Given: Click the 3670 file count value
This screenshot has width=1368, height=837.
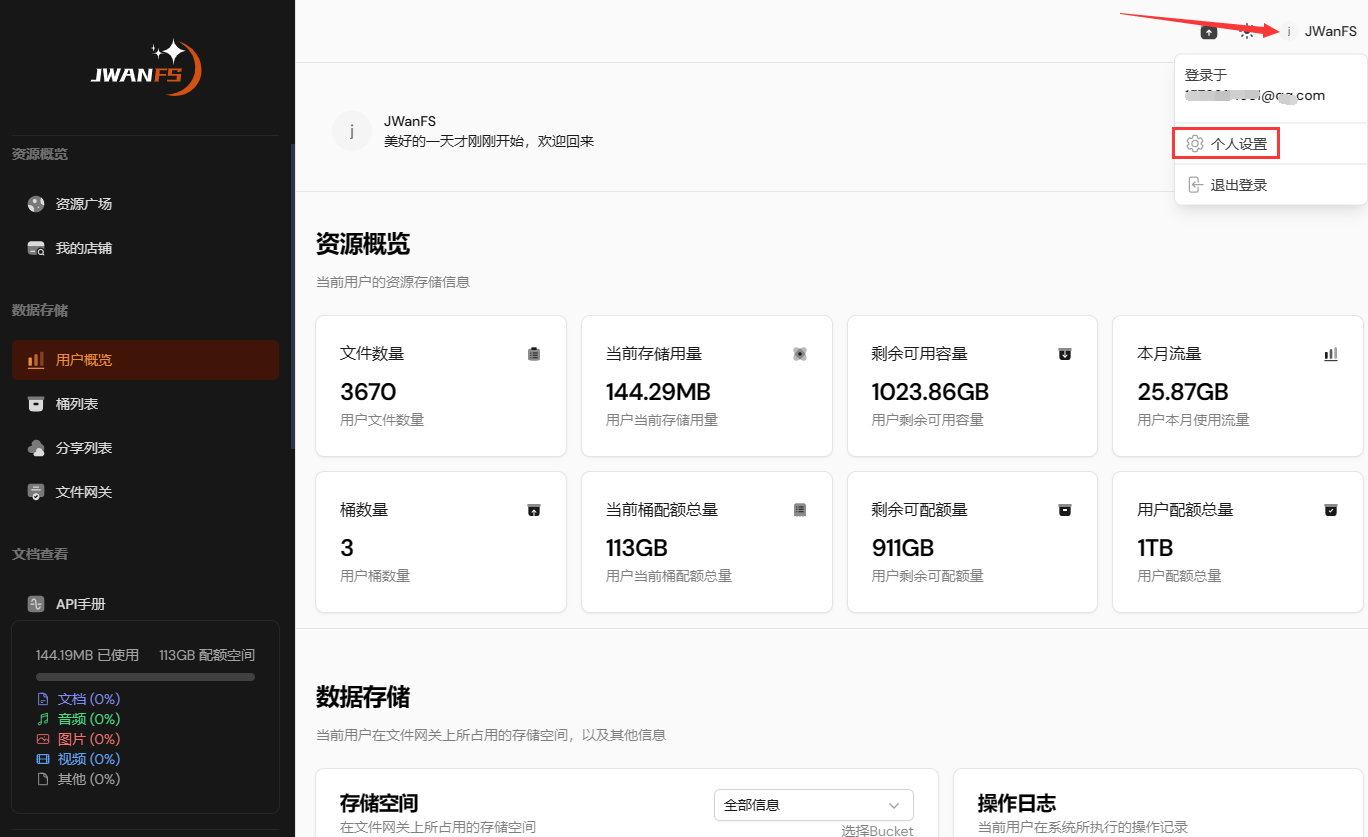Looking at the screenshot, I should (368, 392).
